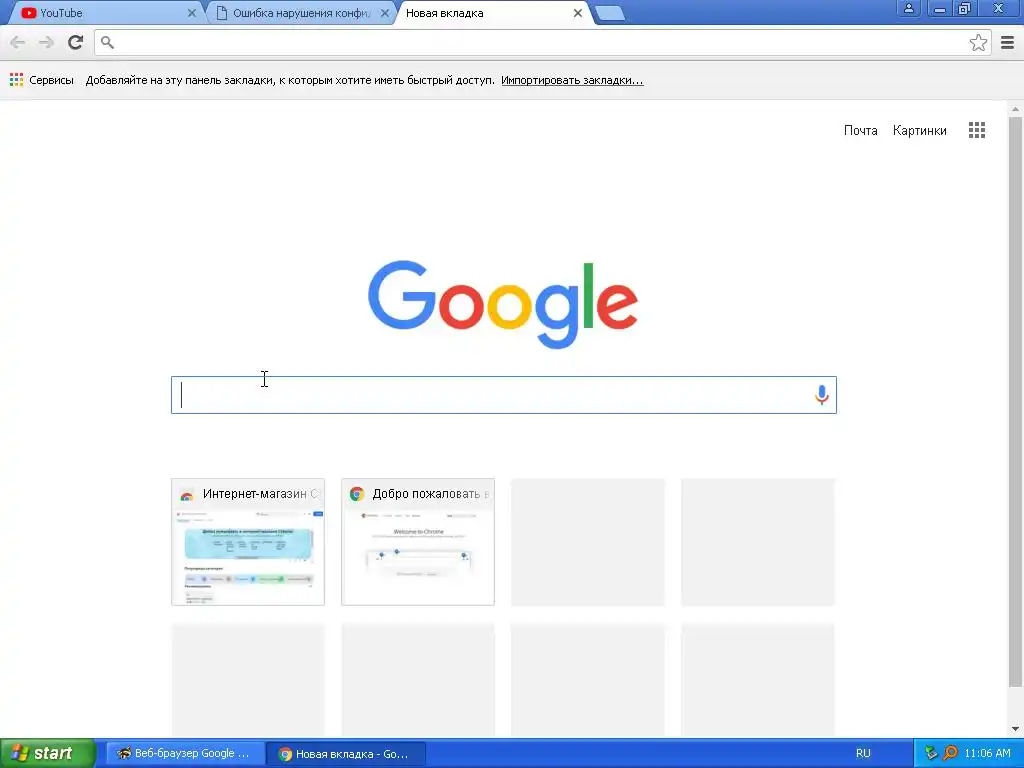Close the YouTube tab
This screenshot has height=768, width=1024.
click(191, 13)
